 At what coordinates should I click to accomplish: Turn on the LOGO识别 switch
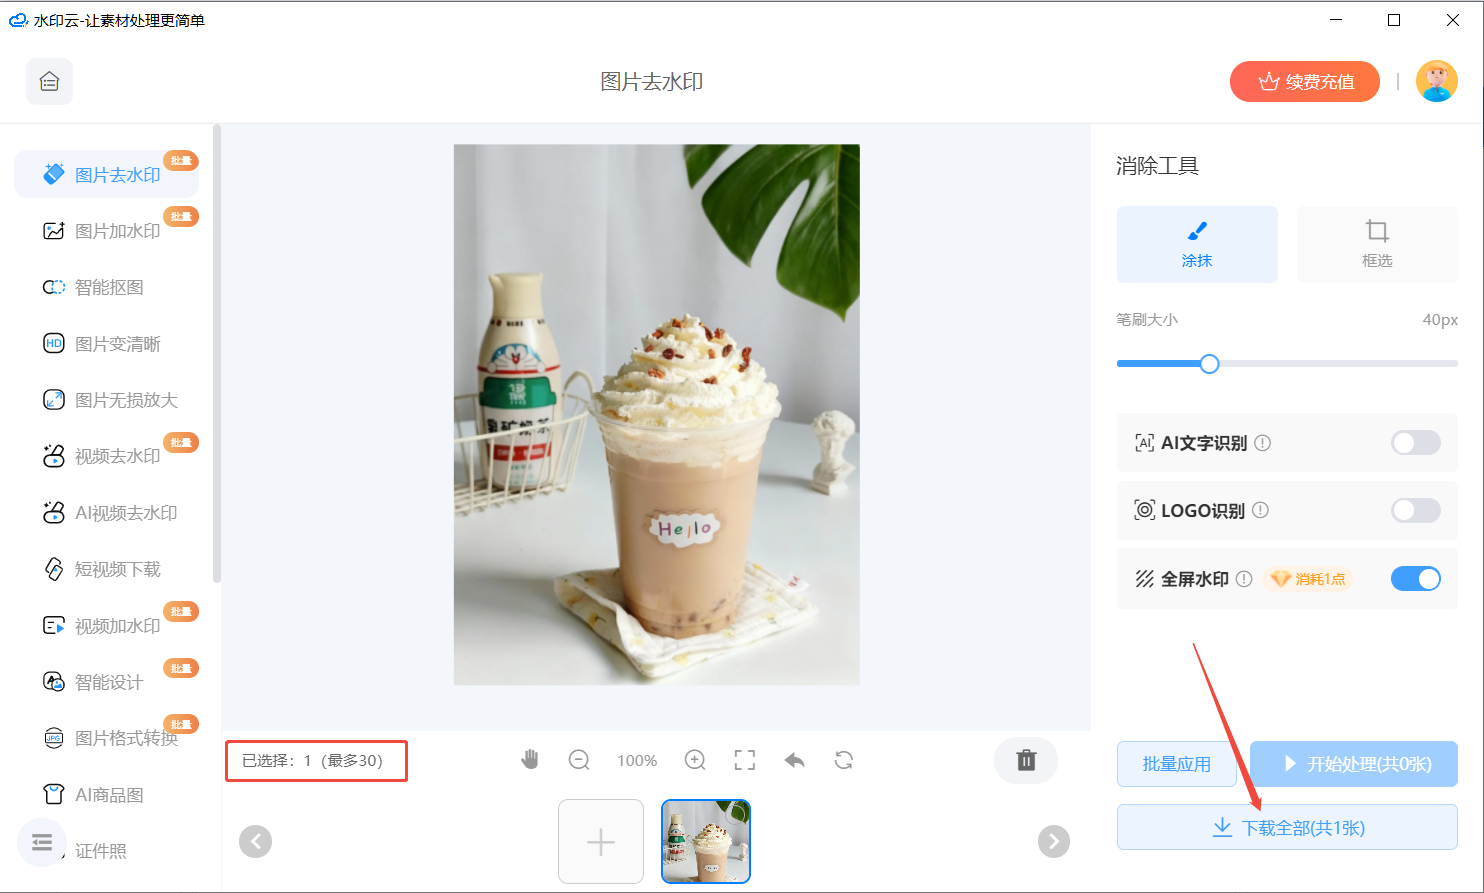pyautogui.click(x=1415, y=511)
